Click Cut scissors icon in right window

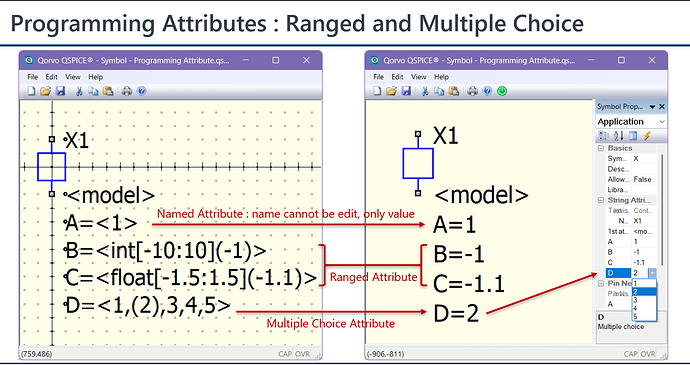coord(425,91)
